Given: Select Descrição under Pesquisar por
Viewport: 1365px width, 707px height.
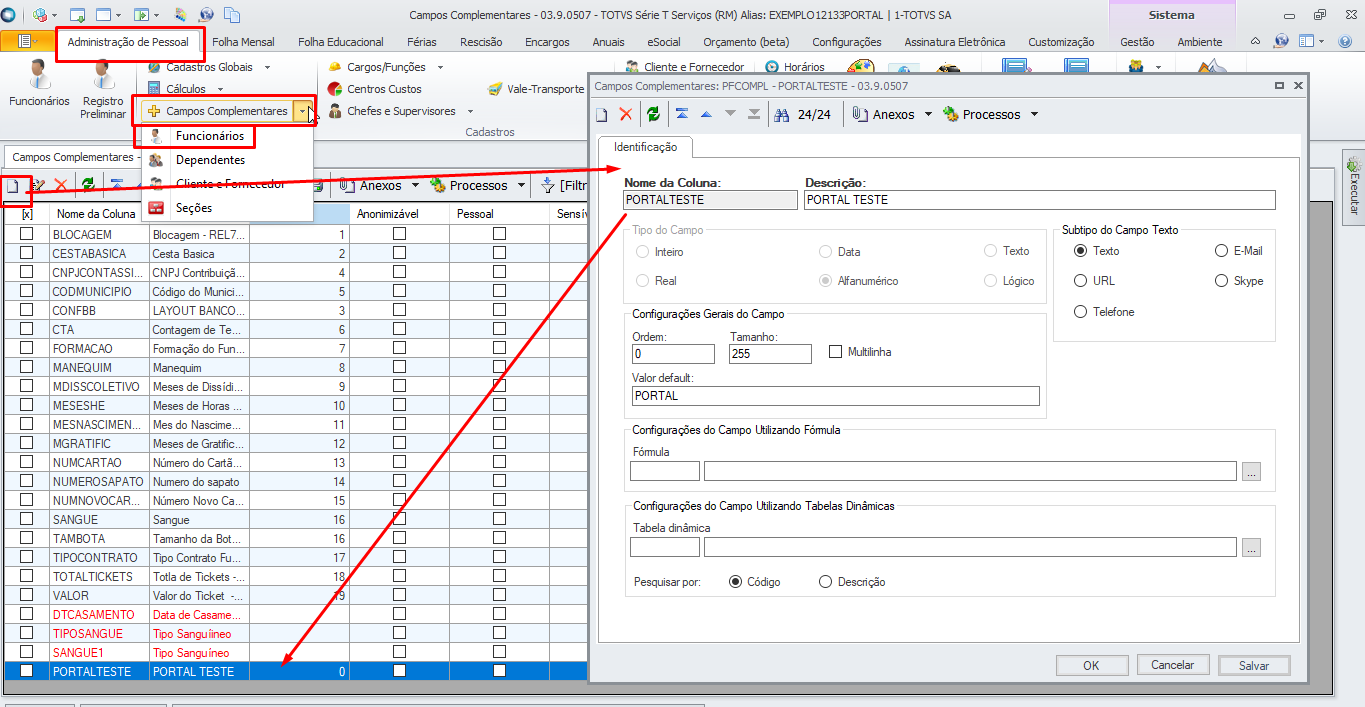Looking at the screenshot, I should [825, 582].
